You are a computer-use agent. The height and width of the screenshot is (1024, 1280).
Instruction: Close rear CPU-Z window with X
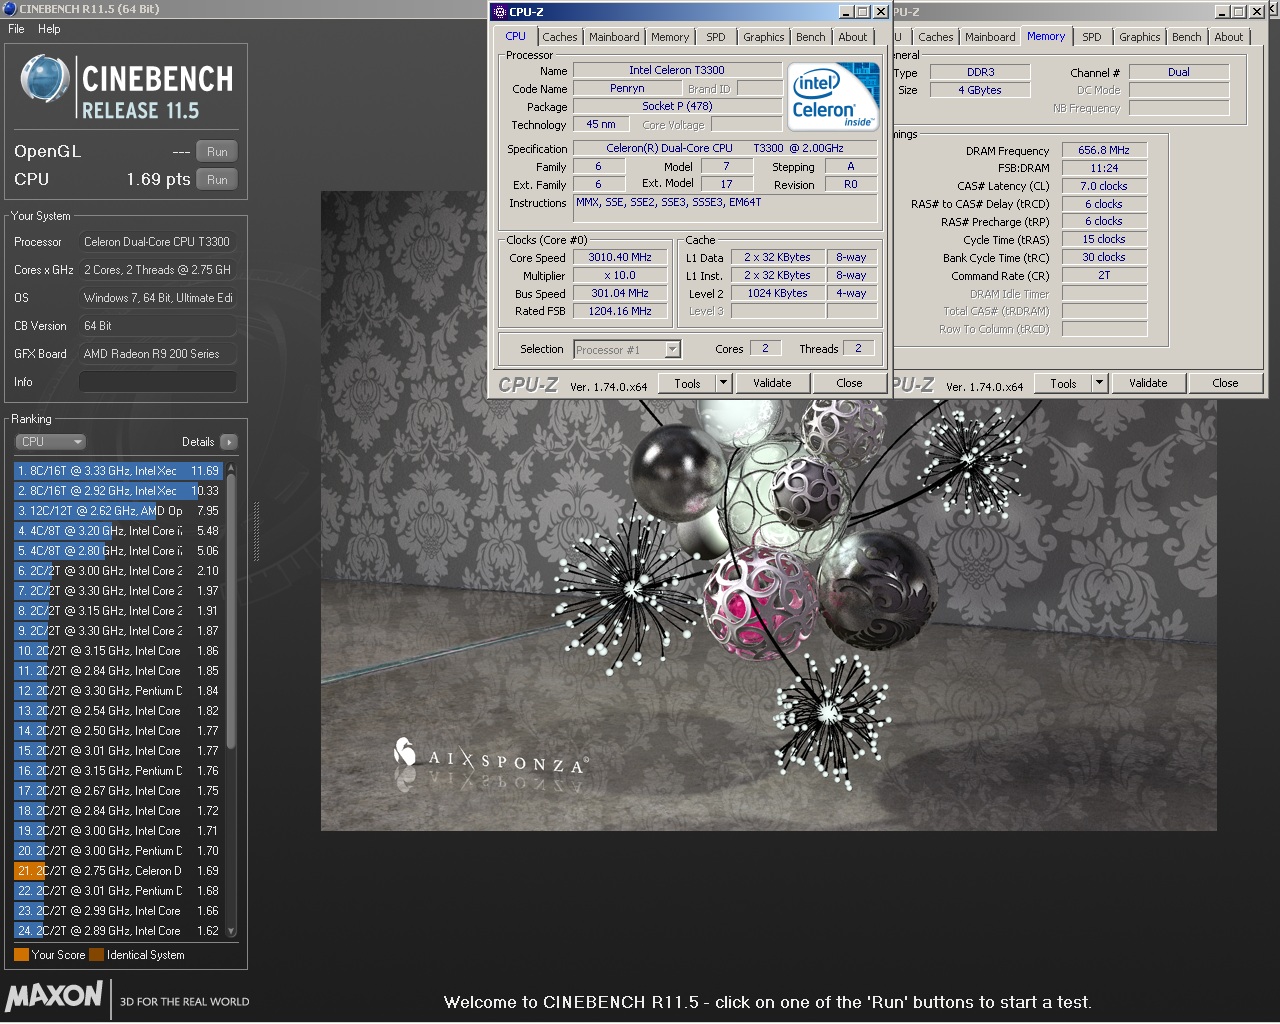click(1256, 12)
